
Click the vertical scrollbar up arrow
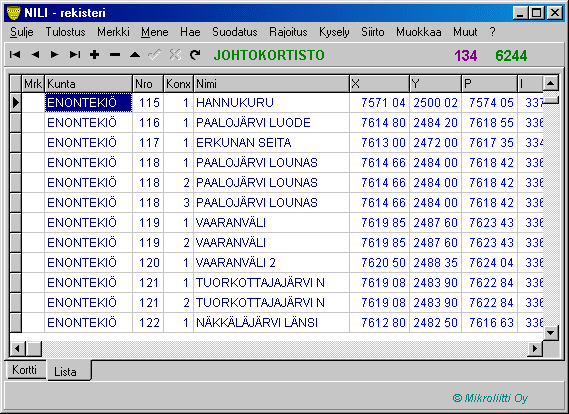tap(550, 84)
